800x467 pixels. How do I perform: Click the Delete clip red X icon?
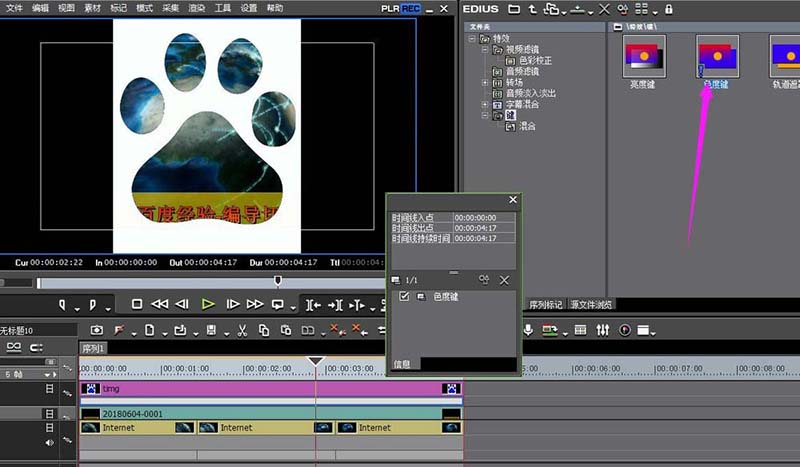point(337,330)
